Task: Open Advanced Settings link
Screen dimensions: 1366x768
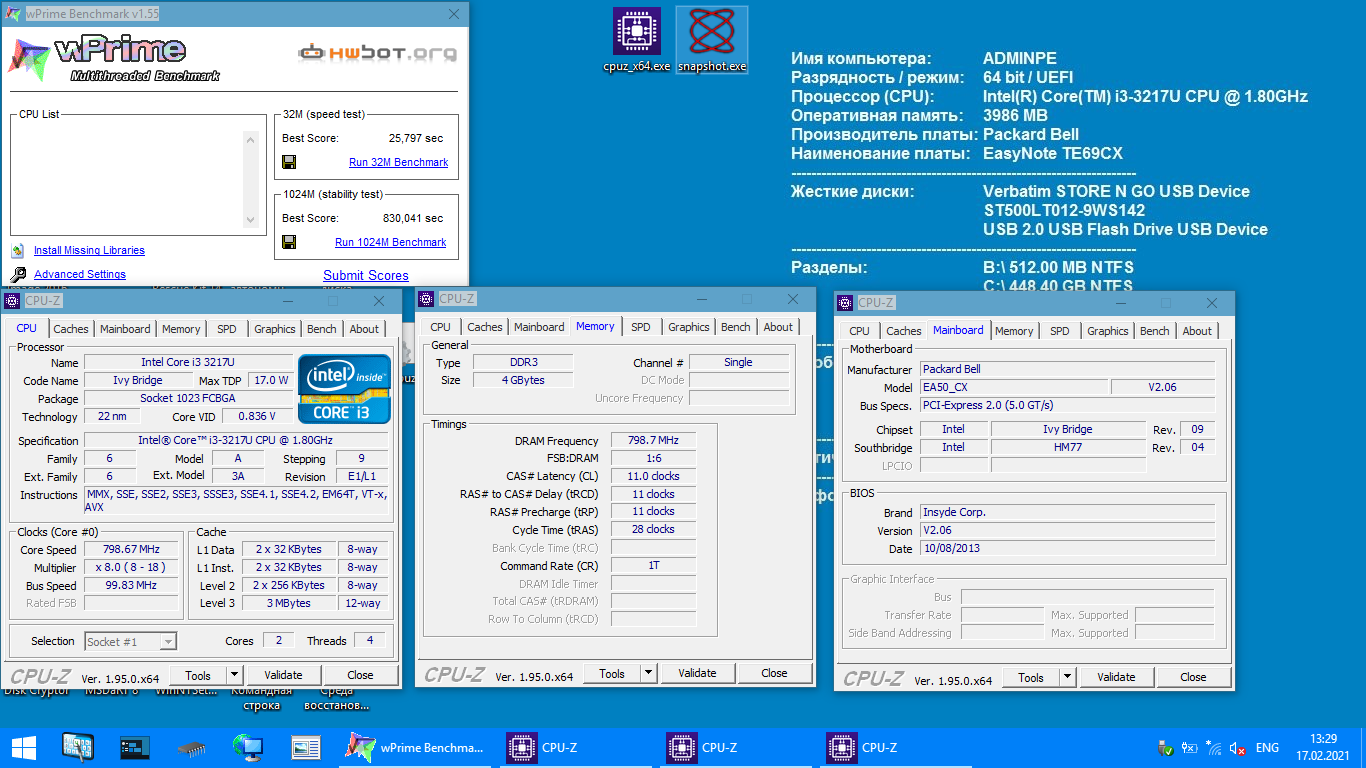Action: tap(80, 275)
